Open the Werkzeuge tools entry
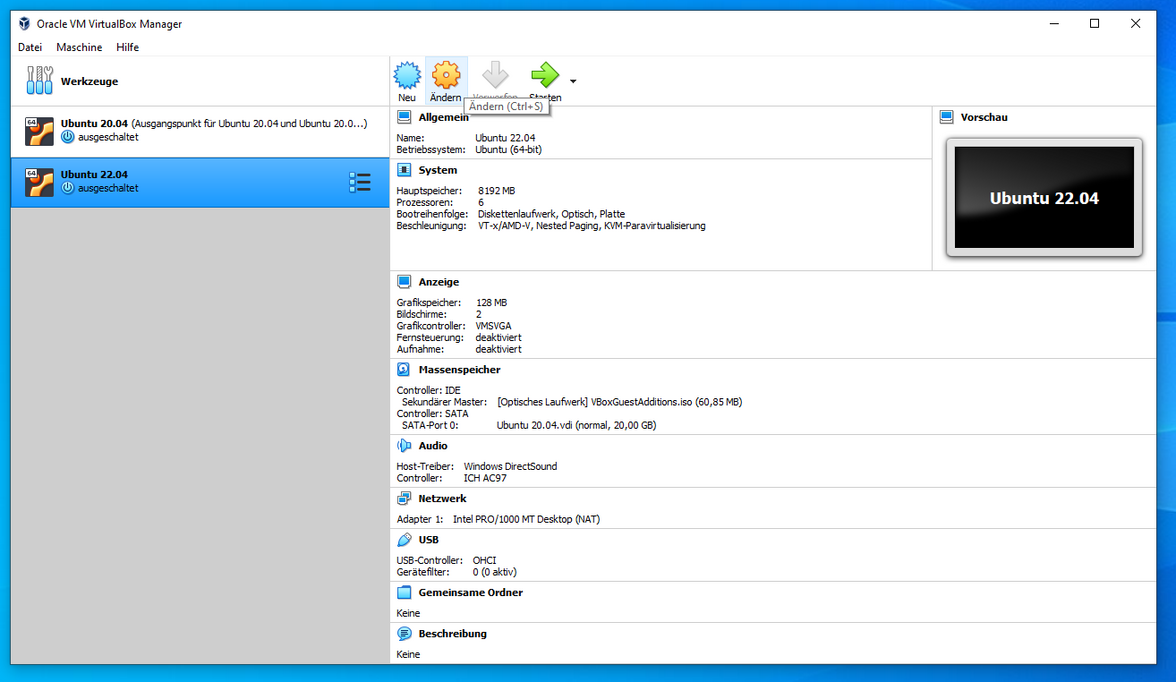Viewport: 1176px width, 682px height. click(89, 81)
